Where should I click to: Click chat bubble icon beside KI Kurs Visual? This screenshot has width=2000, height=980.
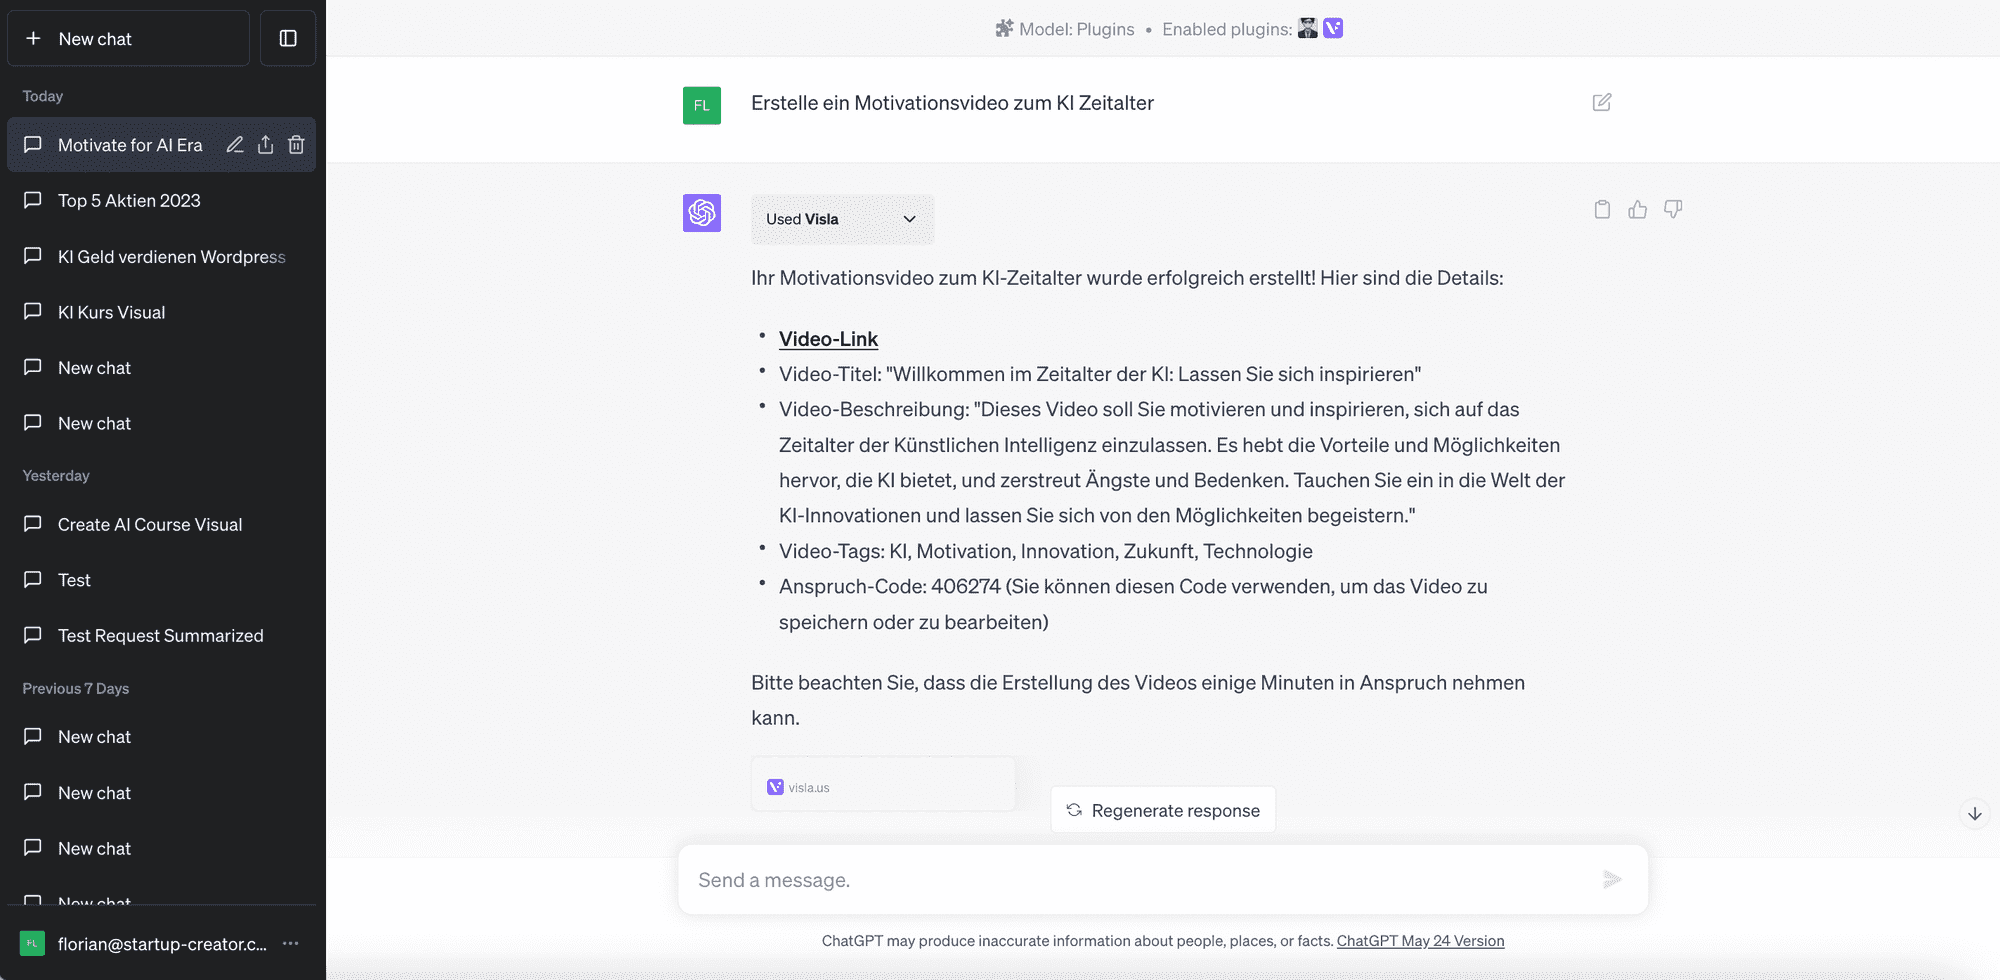[33, 311]
